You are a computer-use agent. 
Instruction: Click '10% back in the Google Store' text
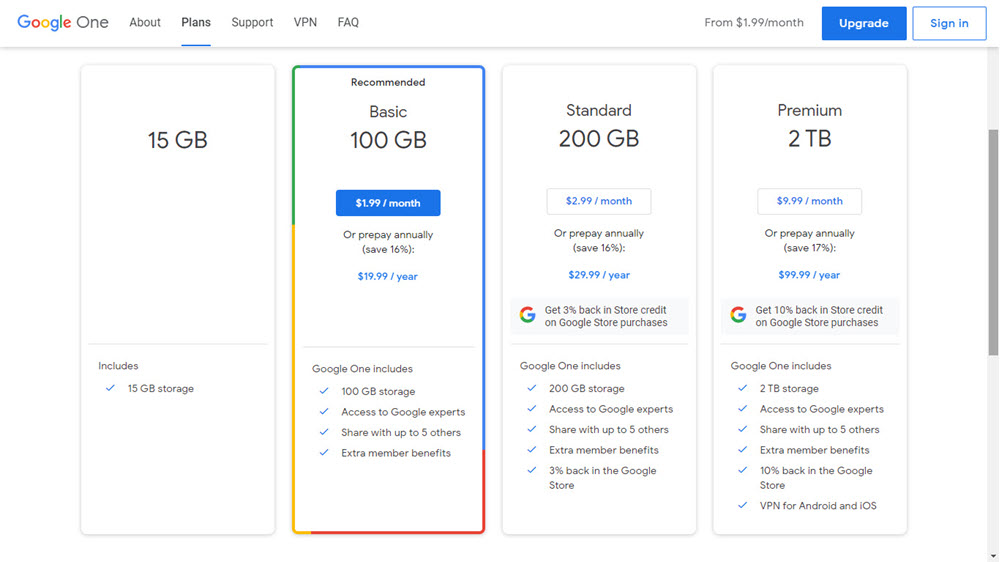pyautogui.click(x=816, y=478)
